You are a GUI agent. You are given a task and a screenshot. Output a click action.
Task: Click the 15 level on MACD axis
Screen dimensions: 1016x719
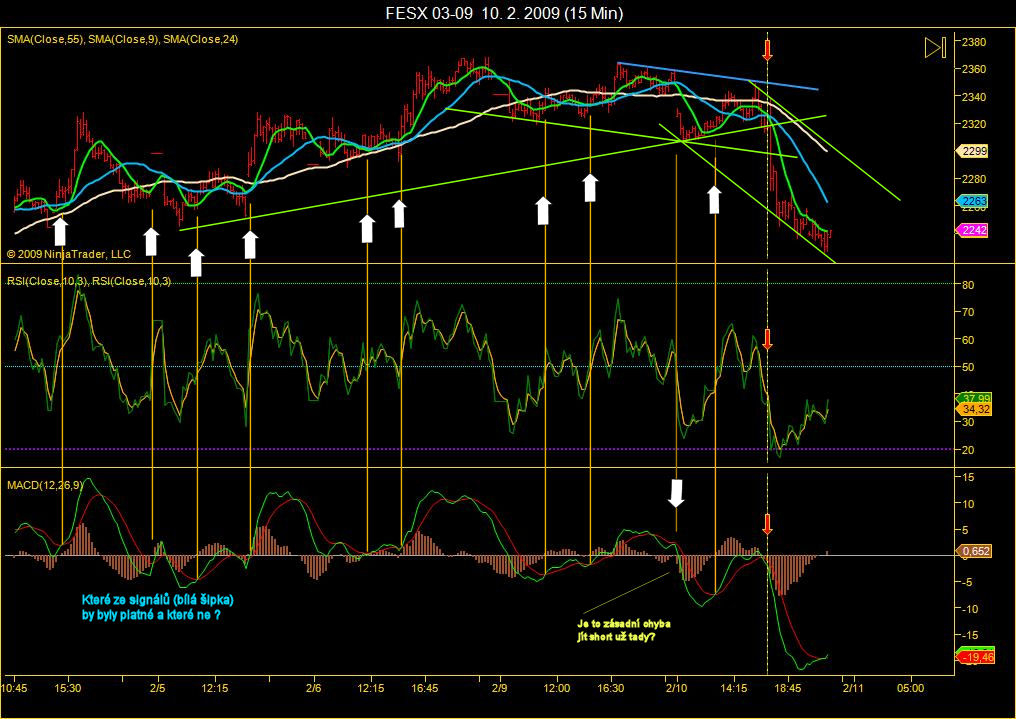(x=968, y=477)
